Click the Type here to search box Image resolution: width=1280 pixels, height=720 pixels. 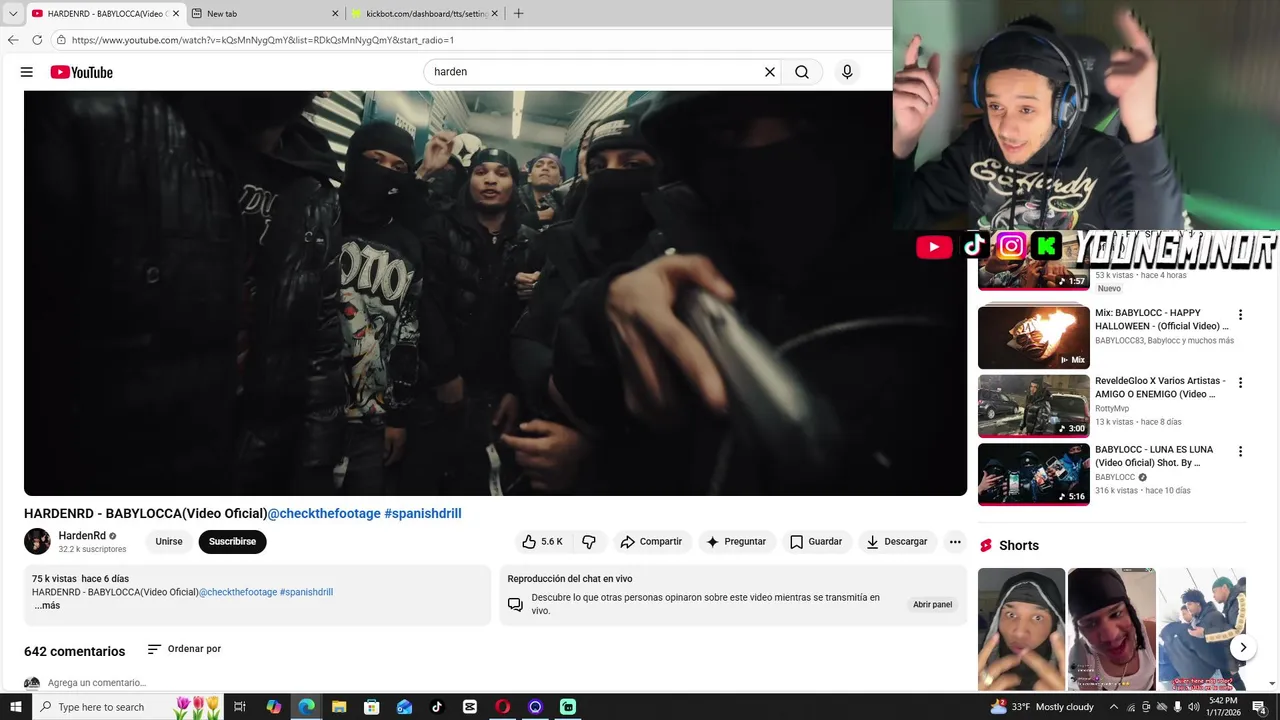click(130, 707)
